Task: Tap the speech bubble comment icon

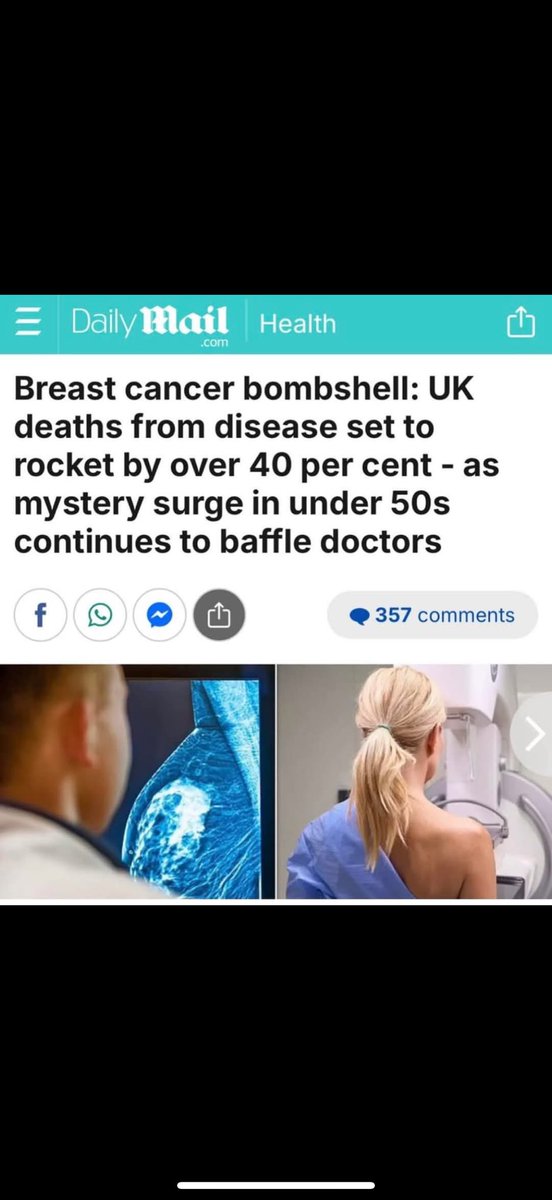Action: coord(360,616)
